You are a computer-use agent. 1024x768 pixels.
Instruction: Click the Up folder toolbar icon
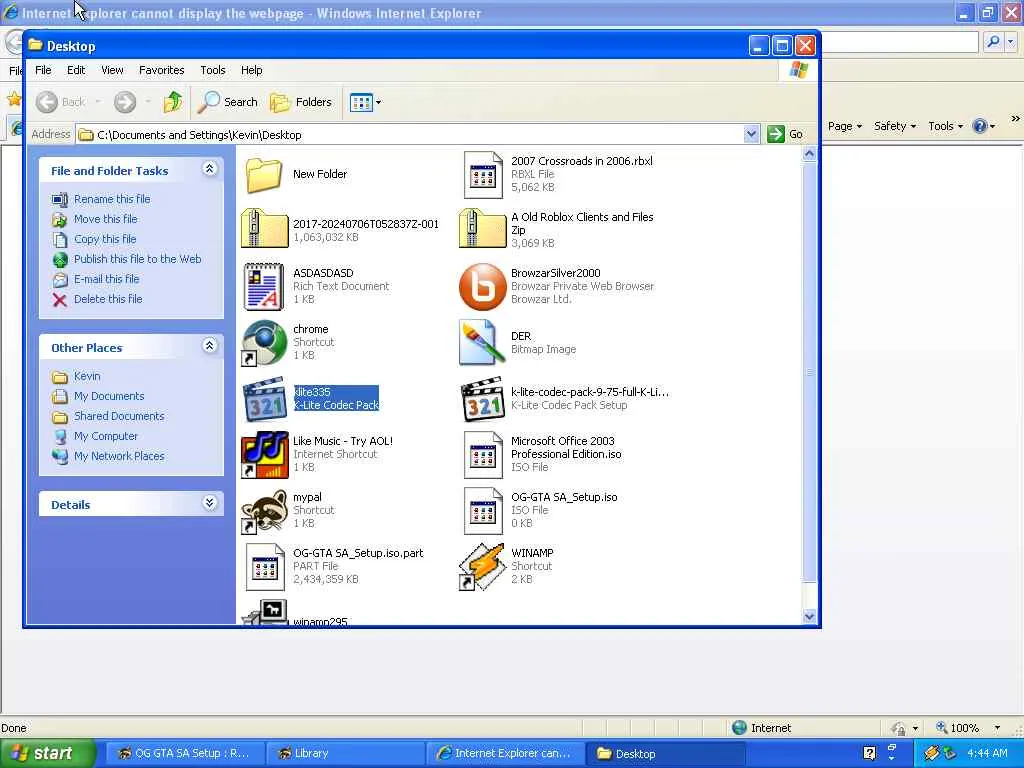tap(173, 102)
